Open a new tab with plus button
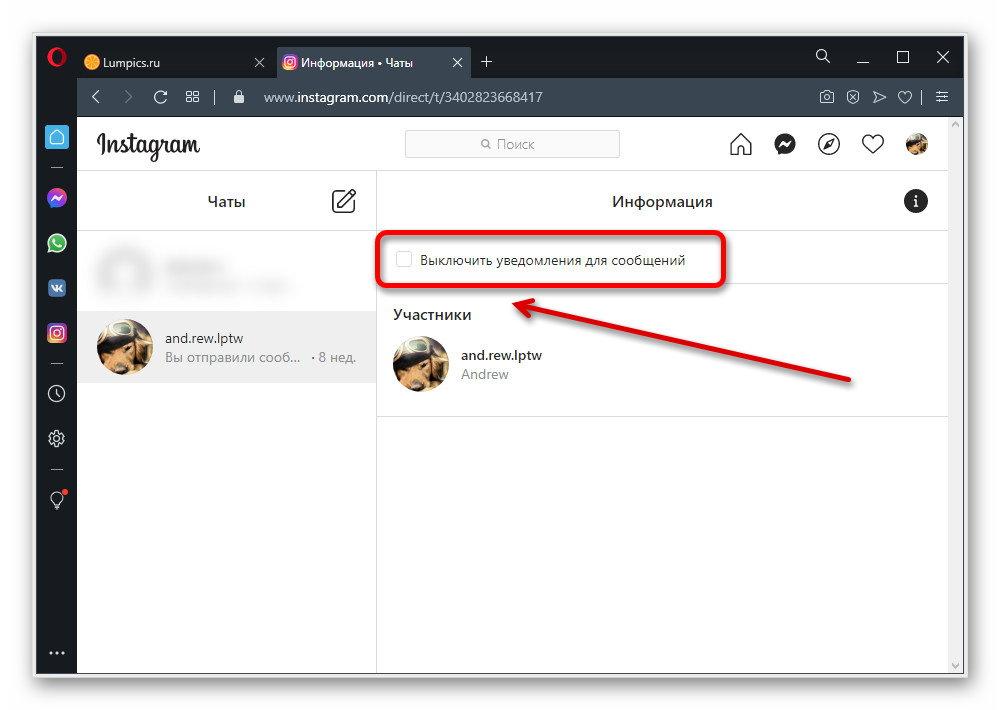Viewport: 1000px width, 710px height. 487,62
